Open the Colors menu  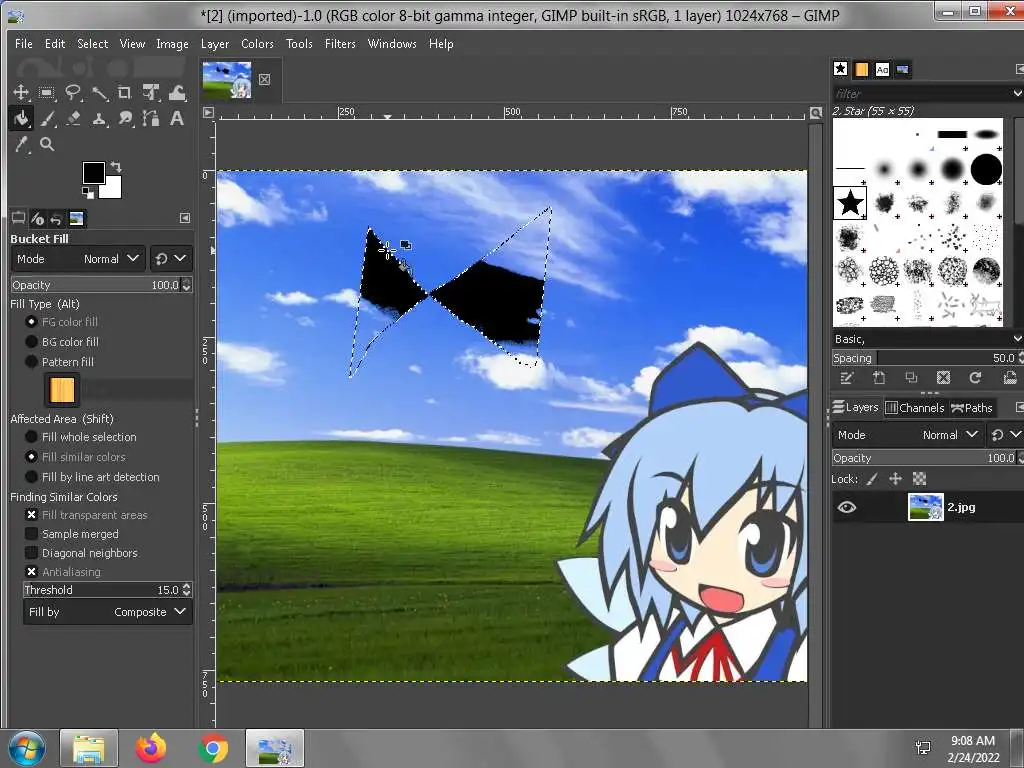(257, 44)
